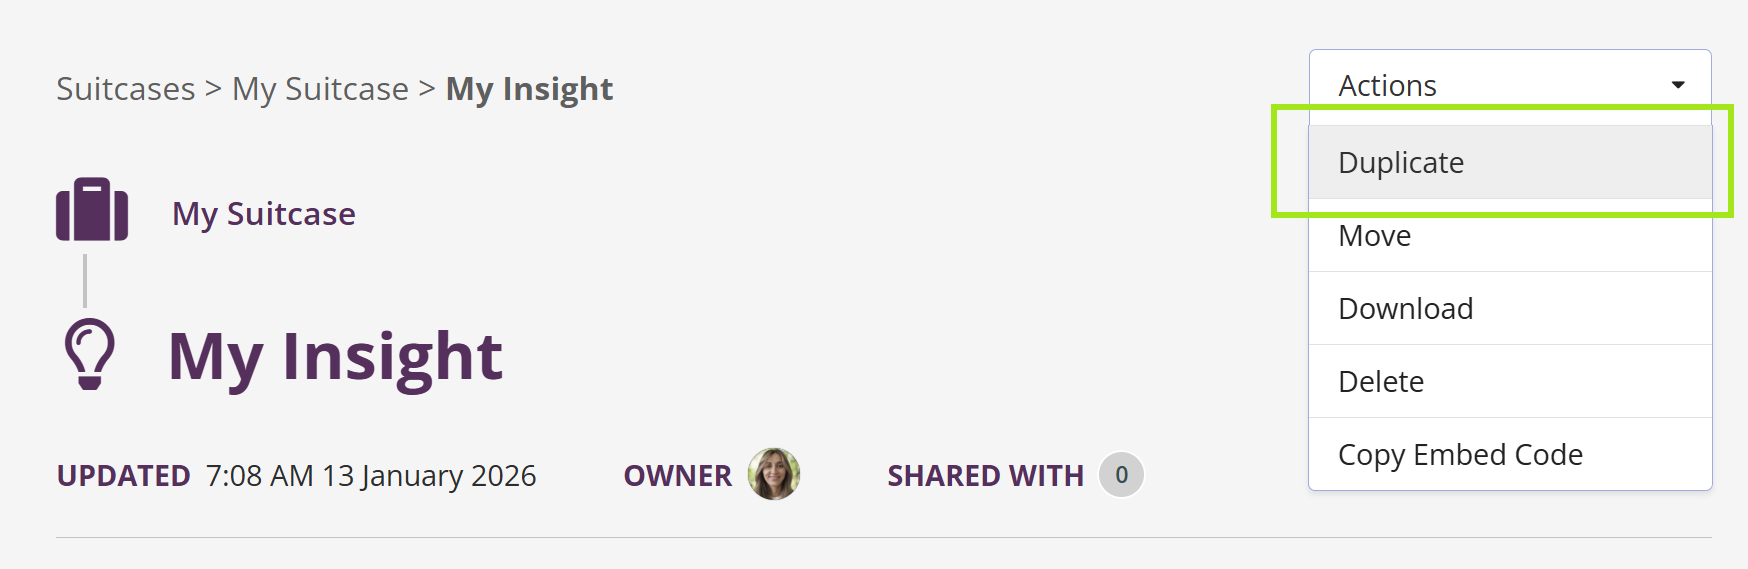Open the My Suitcase link beside the suitcase icon
This screenshot has height=569, width=1748.
(x=264, y=214)
